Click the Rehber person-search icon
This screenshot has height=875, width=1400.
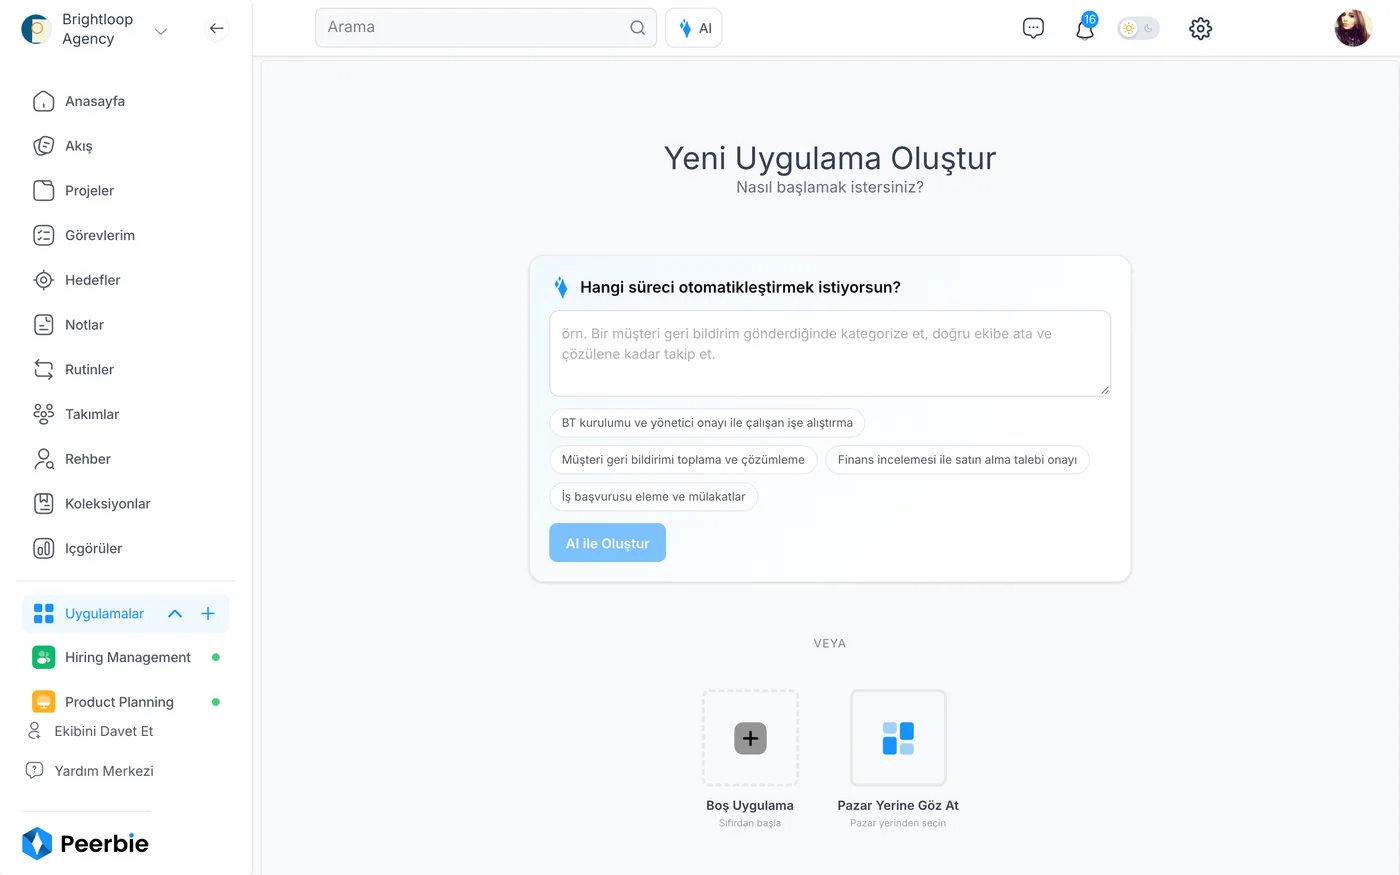click(x=44, y=459)
